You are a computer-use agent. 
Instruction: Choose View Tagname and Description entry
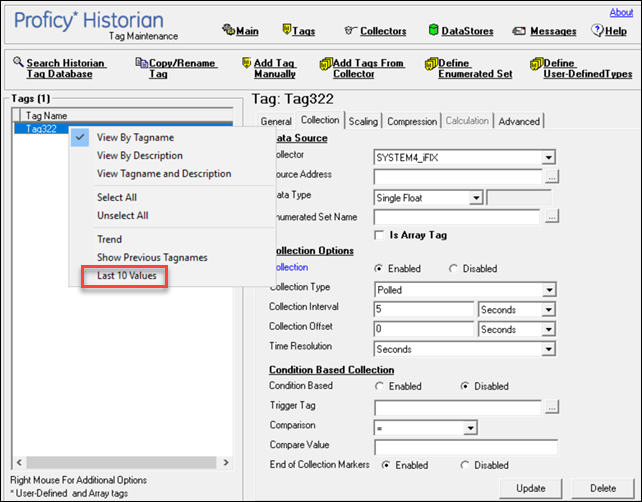pyautogui.click(x=164, y=174)
